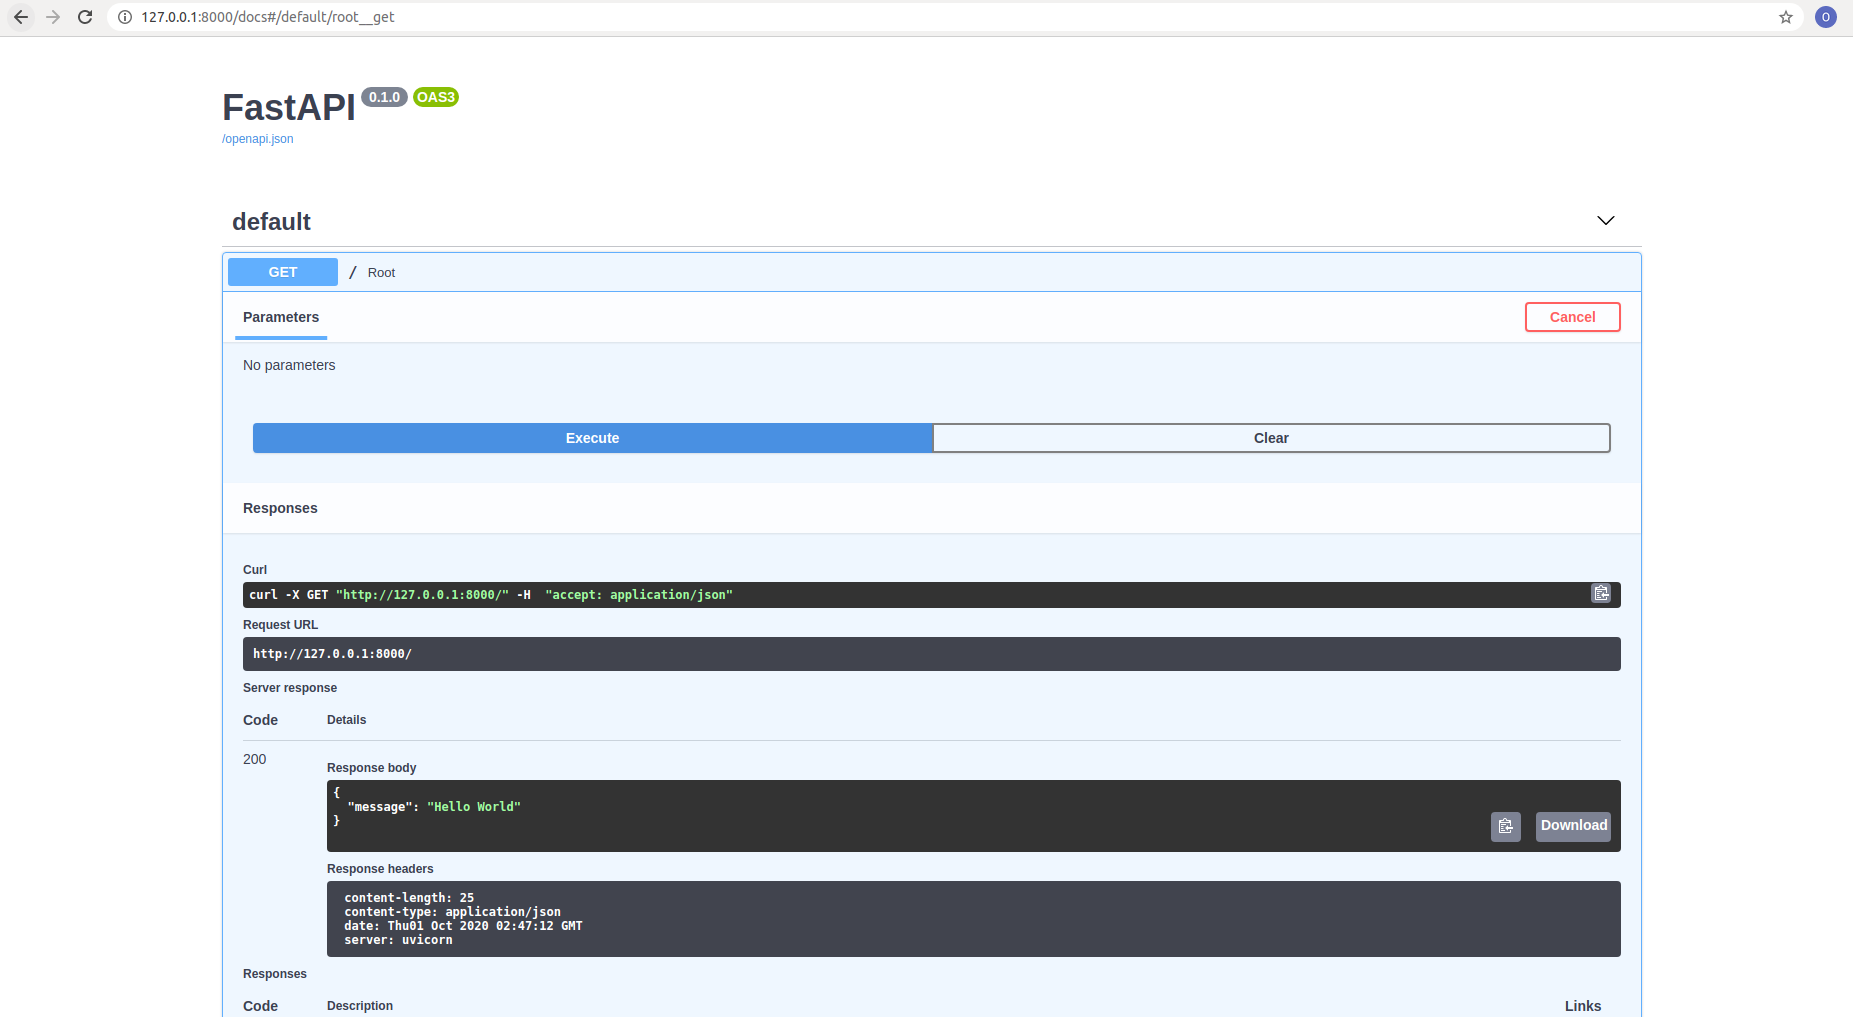1853x1017 pixels.
Task: Click the content-type: application/json header line
Action: tap(452, 912)
